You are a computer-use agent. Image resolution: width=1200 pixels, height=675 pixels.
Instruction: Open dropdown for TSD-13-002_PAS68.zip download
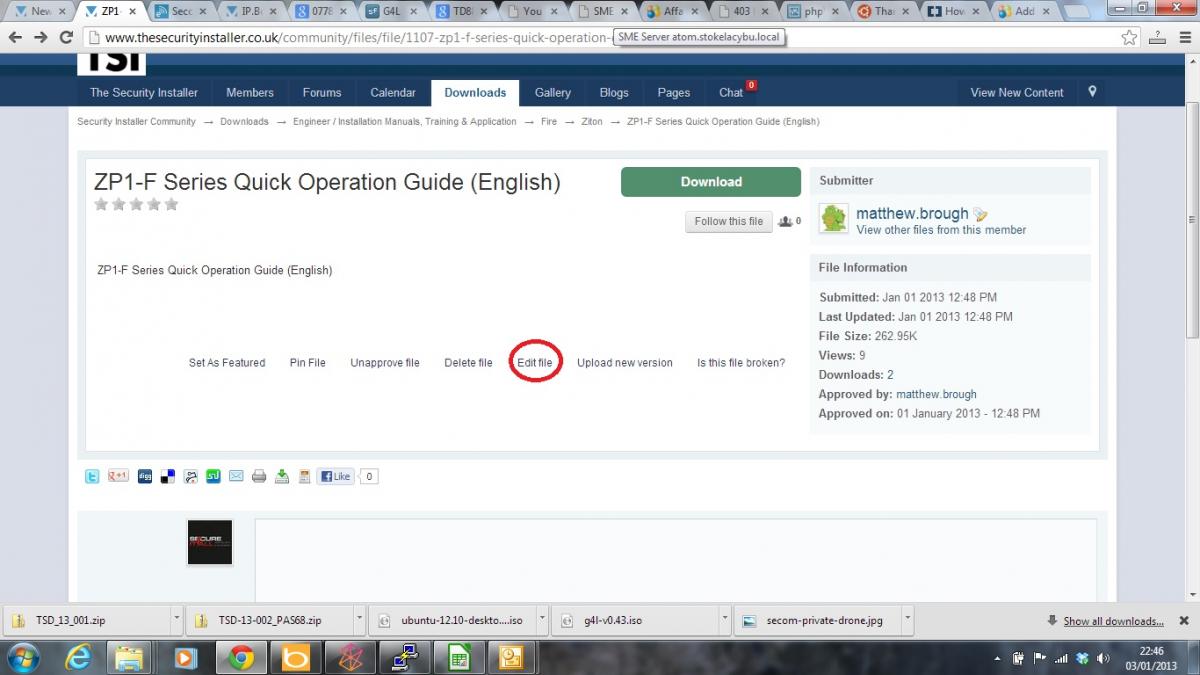(x=360, y=620)
